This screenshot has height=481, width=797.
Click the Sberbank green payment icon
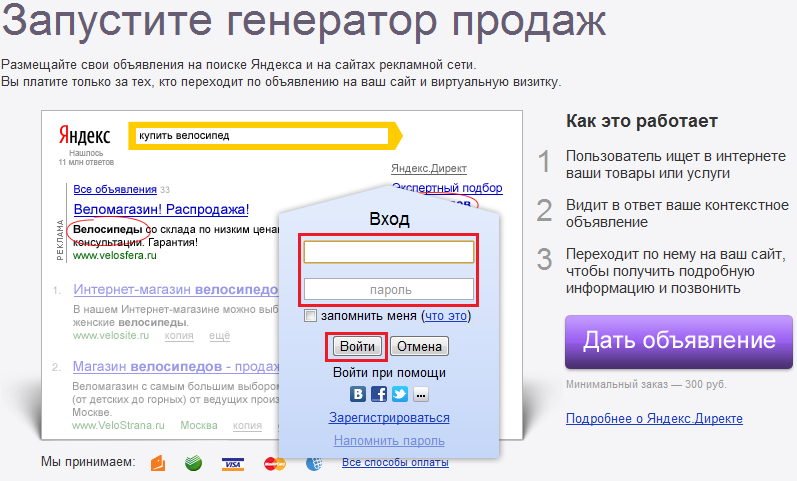(x=193, y=463)
